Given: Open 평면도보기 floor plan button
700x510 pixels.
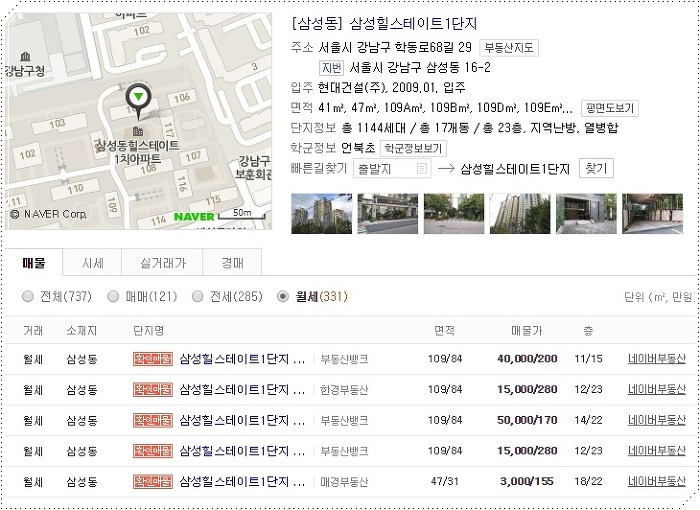Looking at the screenshot, I should 610,108.
